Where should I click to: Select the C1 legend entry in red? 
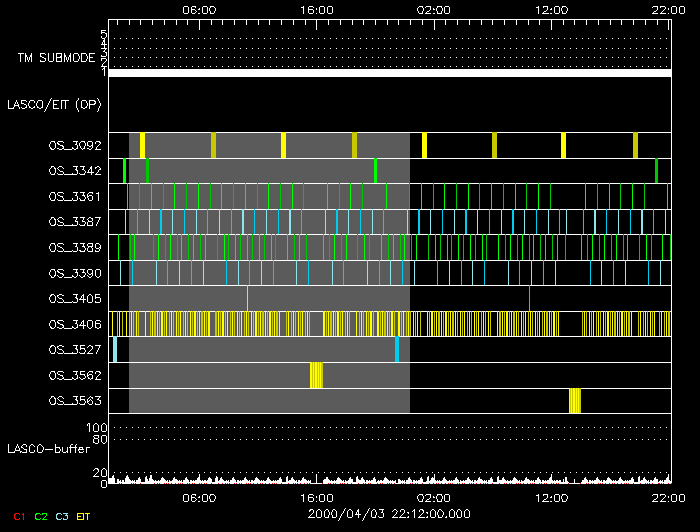(19, 516)
